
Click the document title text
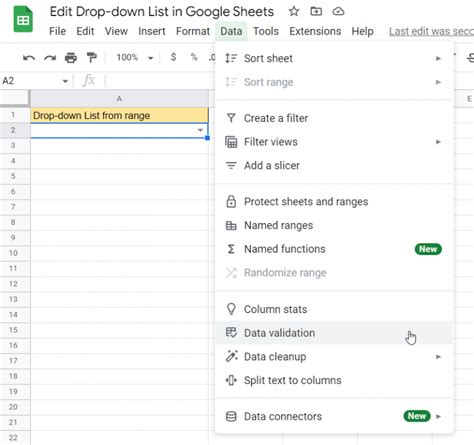(162, 12)
